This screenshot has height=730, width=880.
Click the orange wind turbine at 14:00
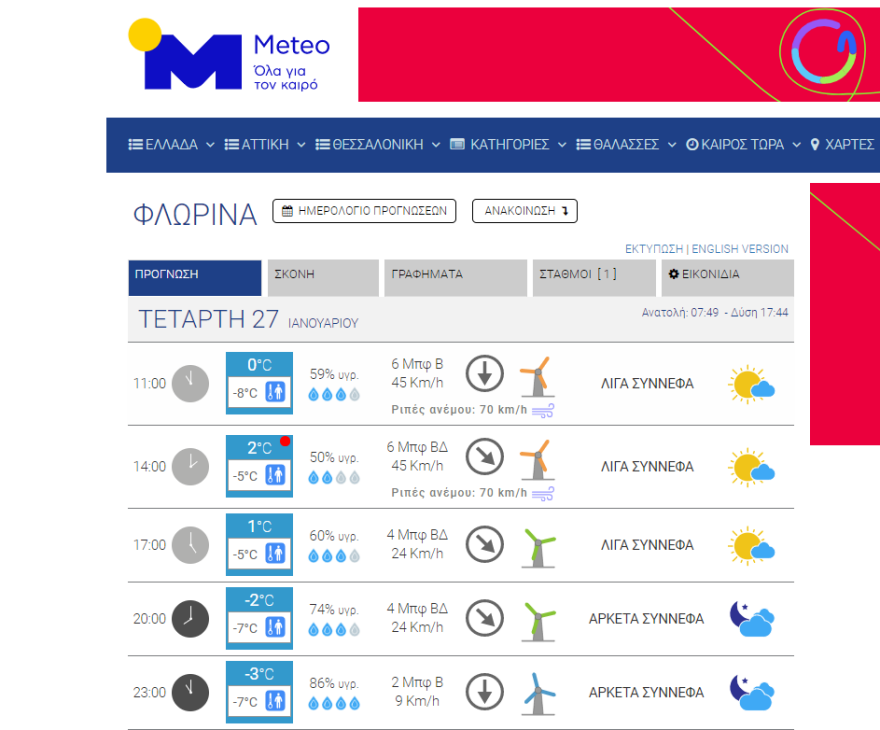[x=537, y=458]
